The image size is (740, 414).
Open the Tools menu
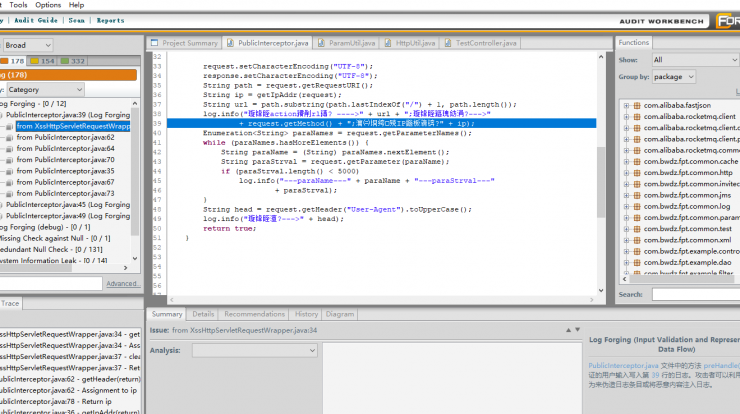[18, 5]
